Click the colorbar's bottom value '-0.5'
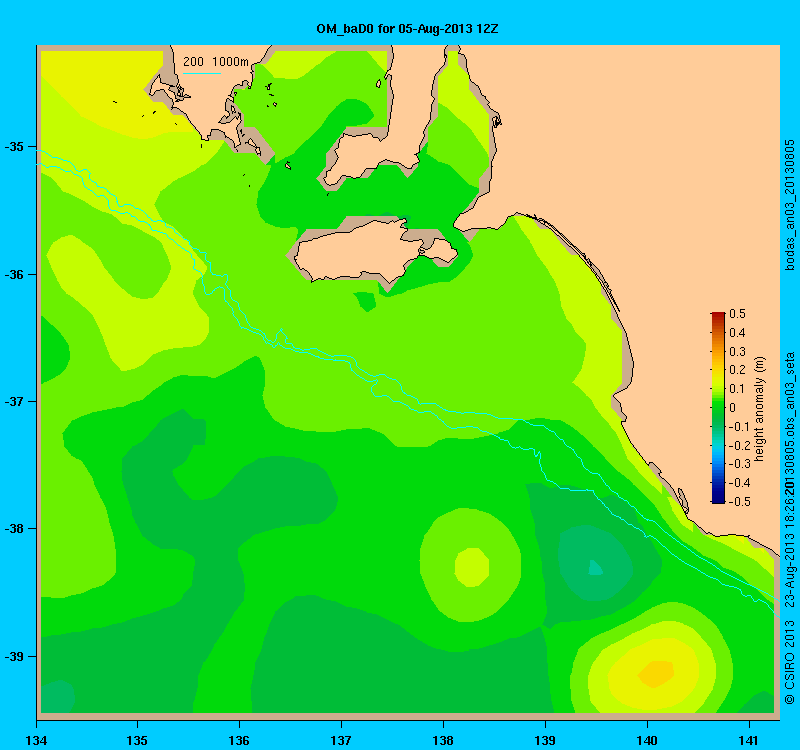Viewport: 800px width, 750px height. pos(739,502)
